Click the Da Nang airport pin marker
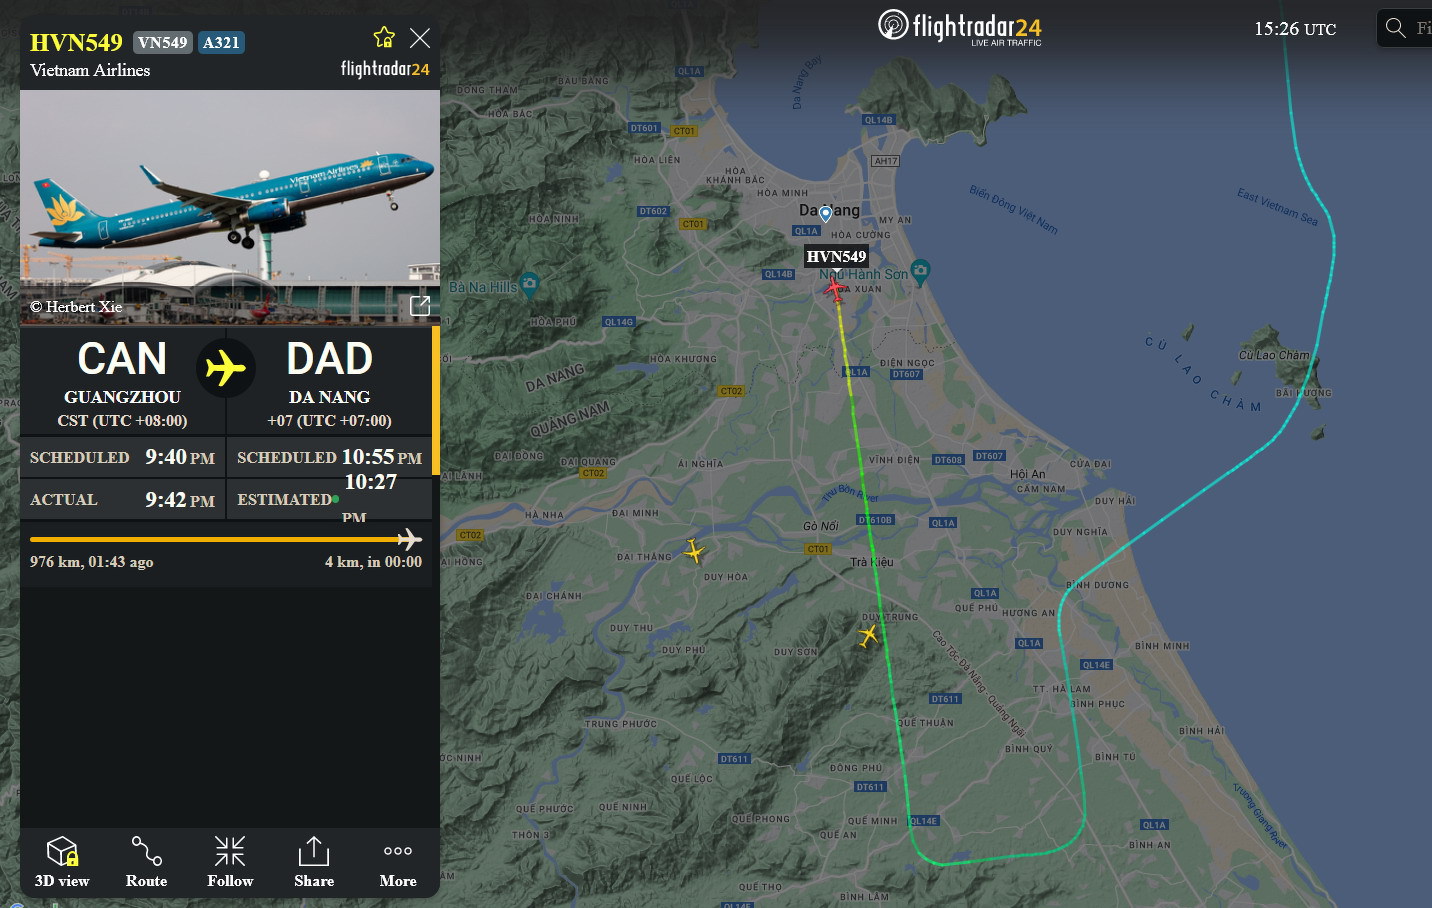The width and height of the screenshot is (1432, 908). (825, 214)
